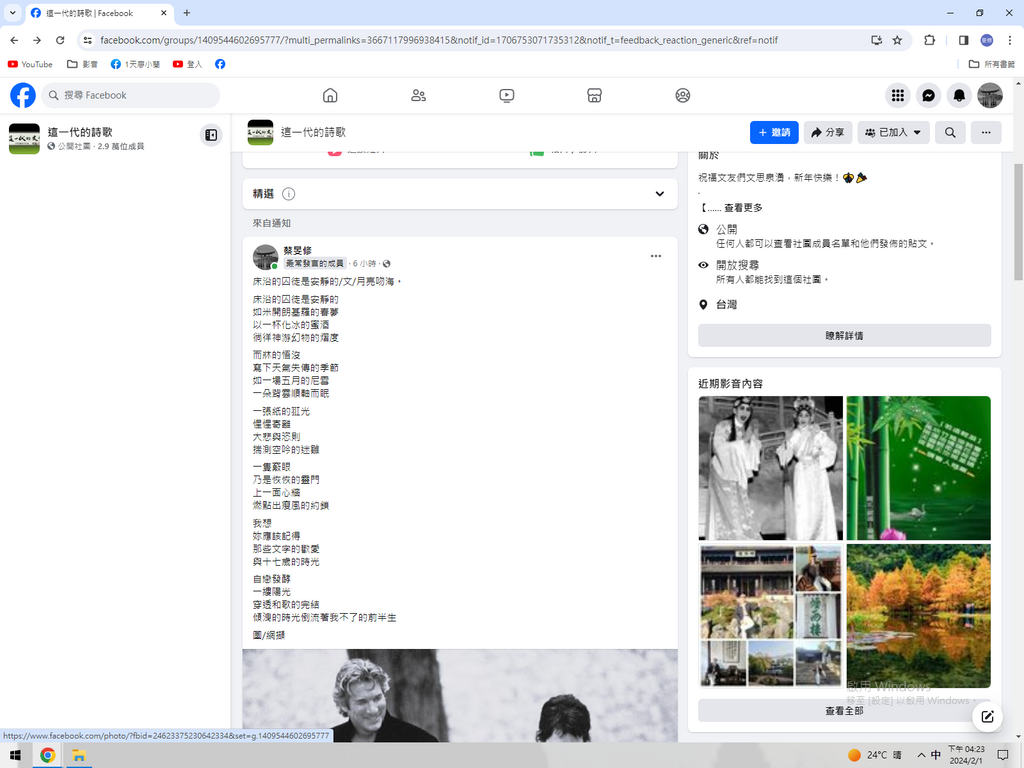Screen dimensions: 1024x768
Task: Click 查看更多 to expand description
Action: tap(743, 208)
